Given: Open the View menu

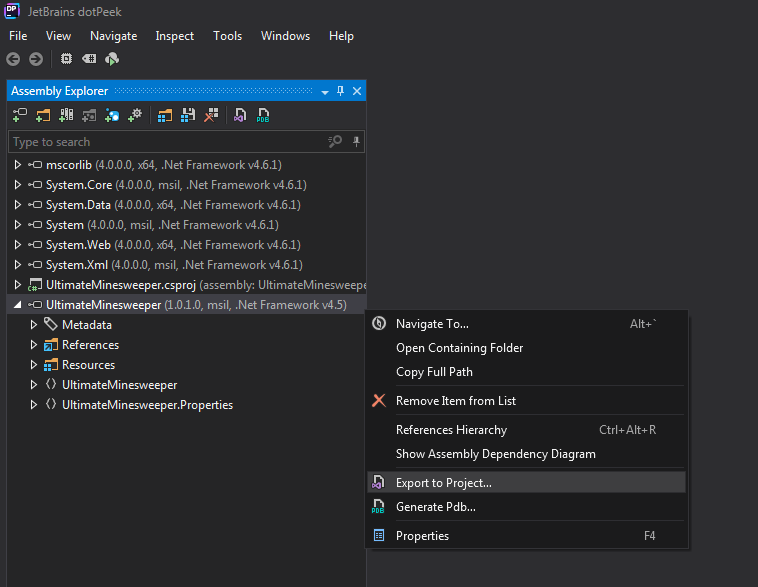Looking at the screenshot, I should pyautogui.click(x=58, y=36).
